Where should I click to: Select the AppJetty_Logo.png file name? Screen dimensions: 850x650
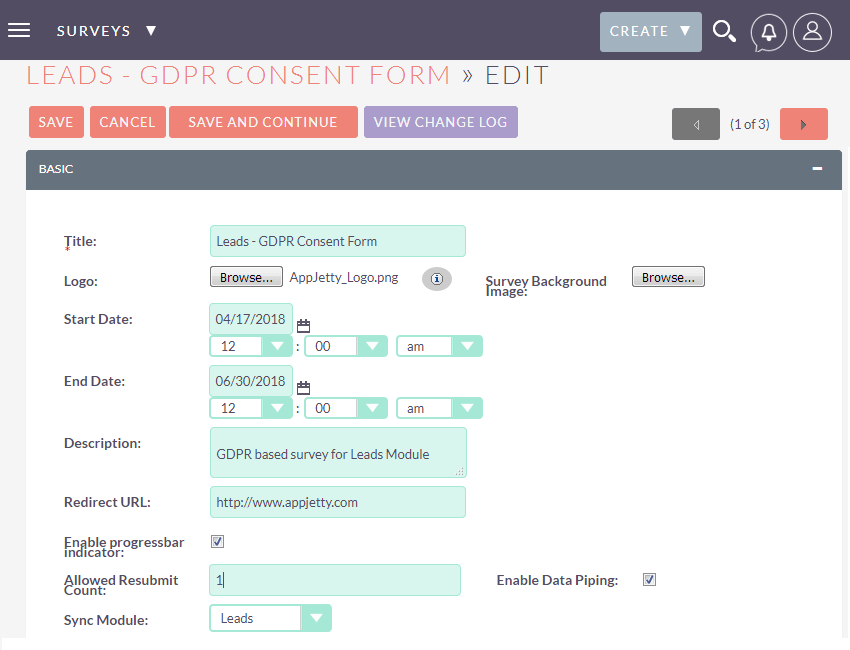point(344,278)
